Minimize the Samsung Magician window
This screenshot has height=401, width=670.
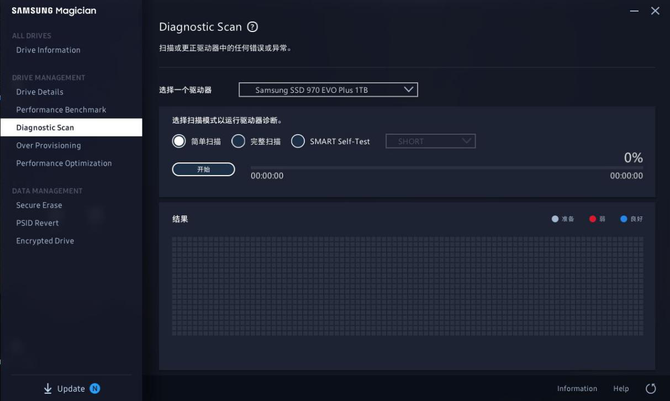pyautogui.click(x=634, y=11)
